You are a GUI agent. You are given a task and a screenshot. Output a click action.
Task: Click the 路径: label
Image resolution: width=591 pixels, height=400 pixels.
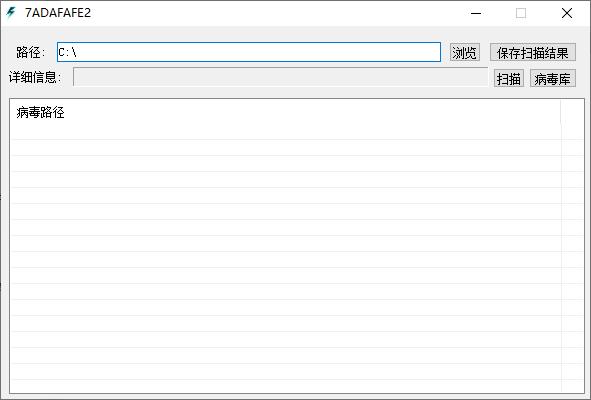point(31,52)
